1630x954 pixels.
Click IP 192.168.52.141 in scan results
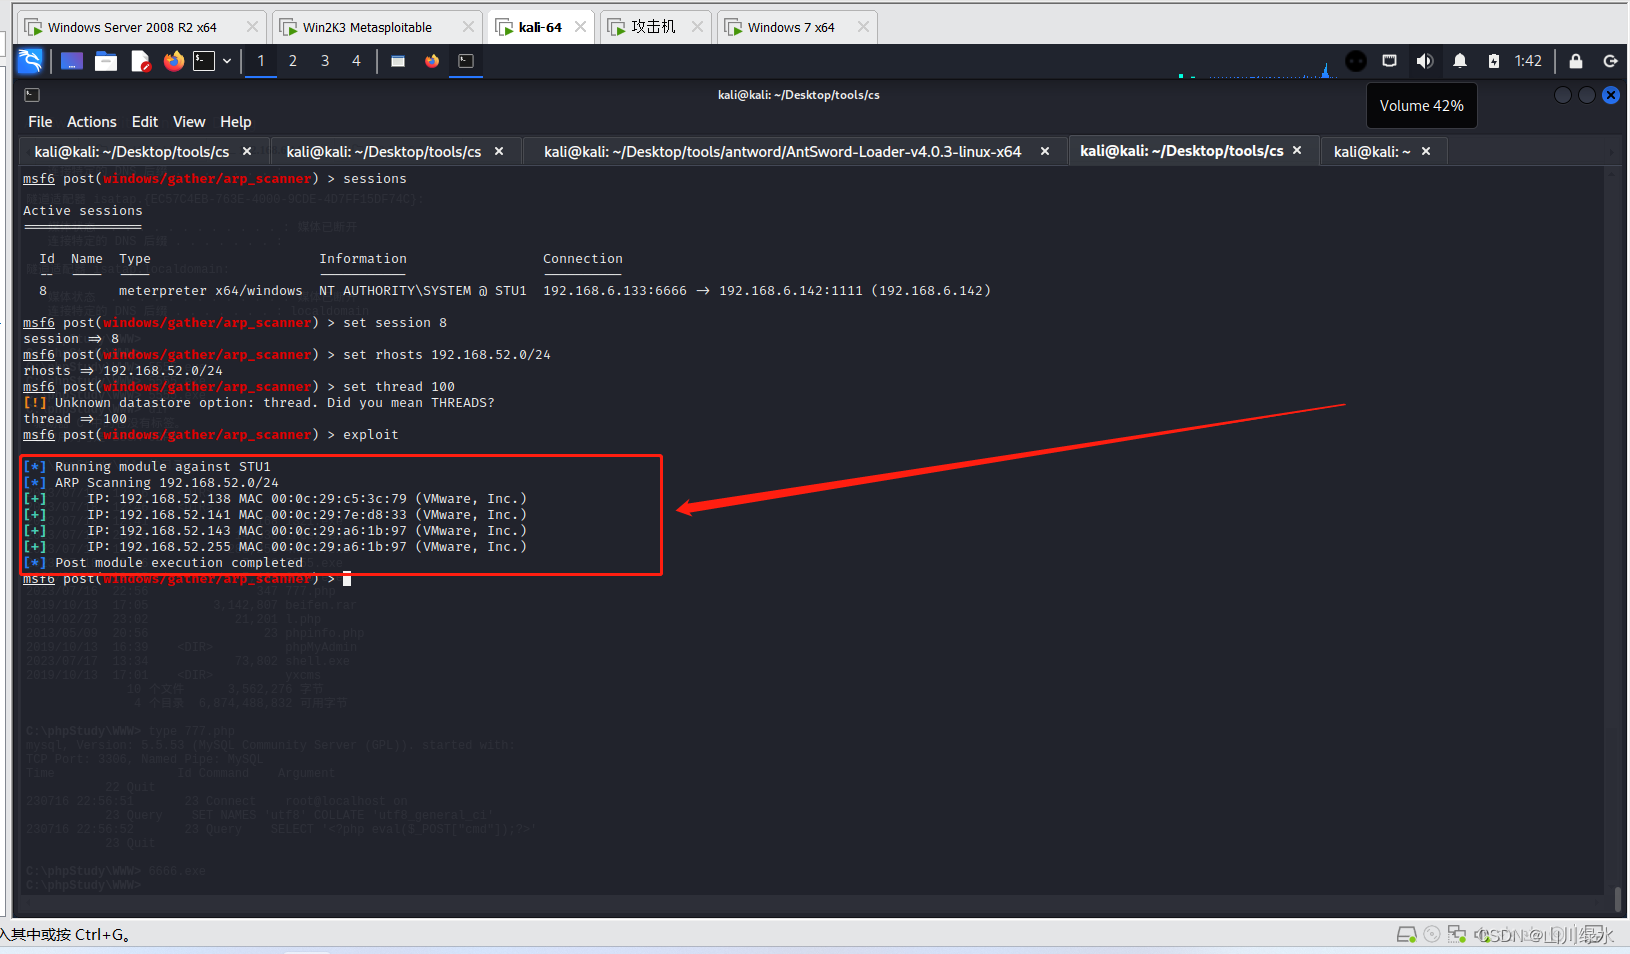(175, 515)
